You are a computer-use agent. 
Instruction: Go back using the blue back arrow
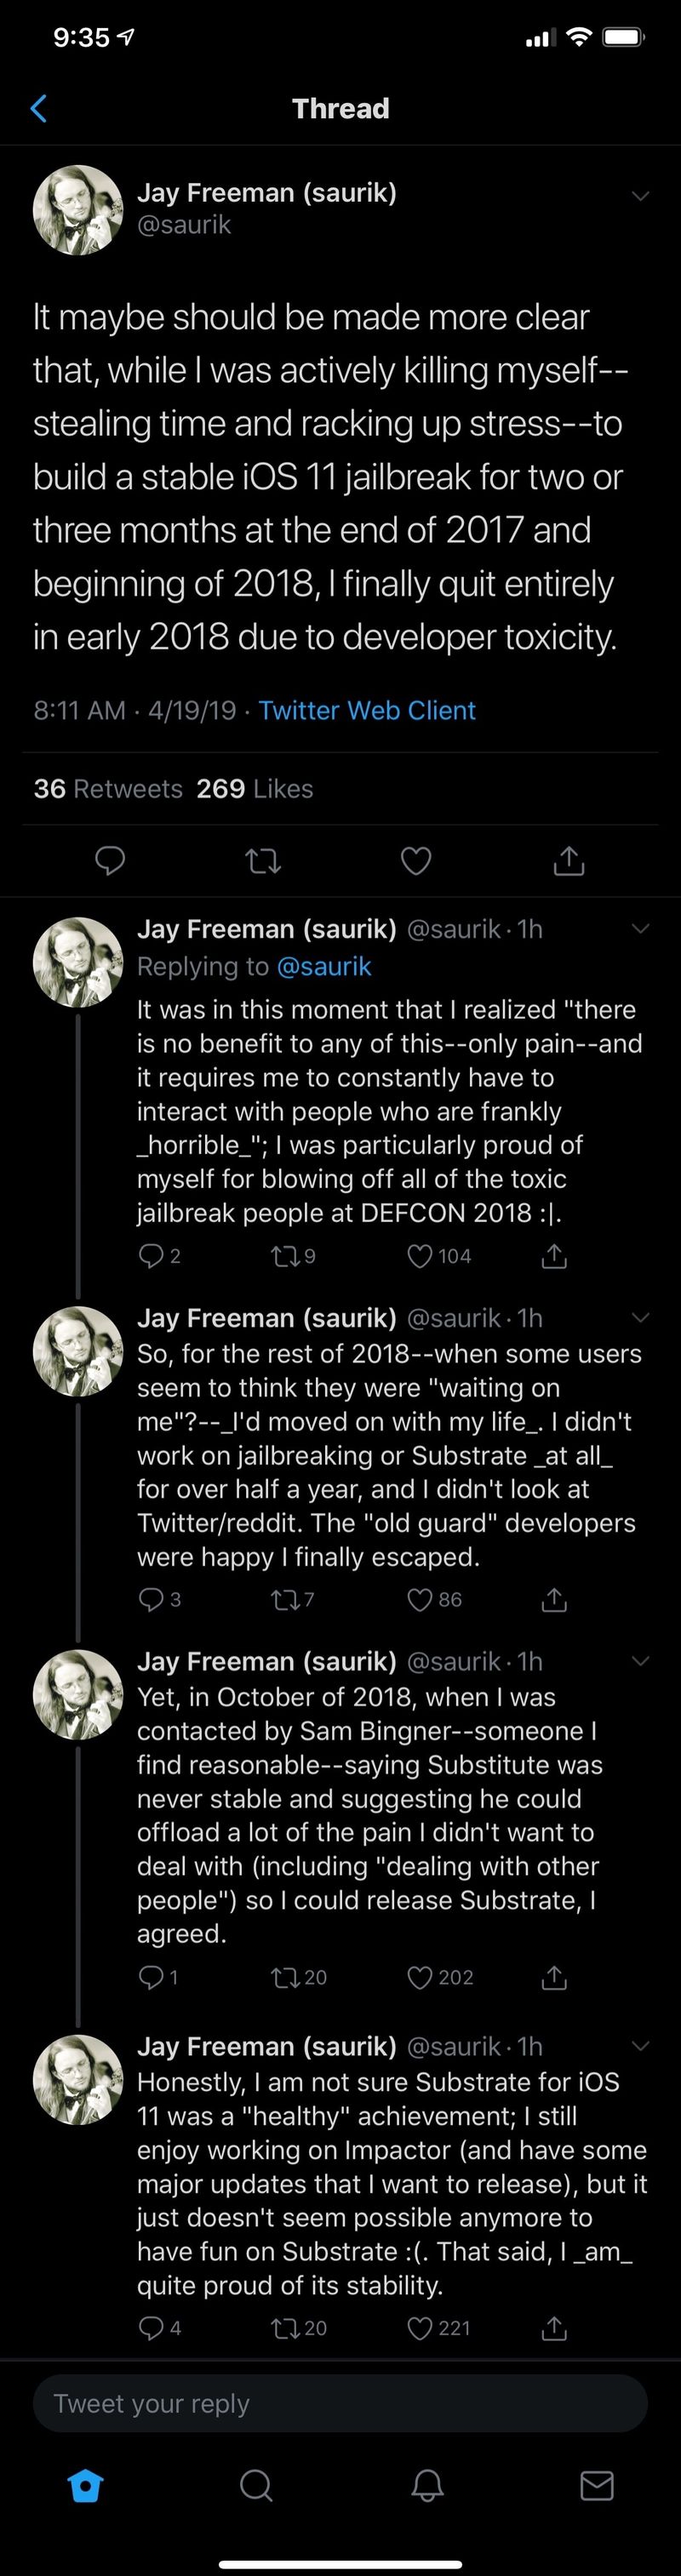click(x=39, y=108)
